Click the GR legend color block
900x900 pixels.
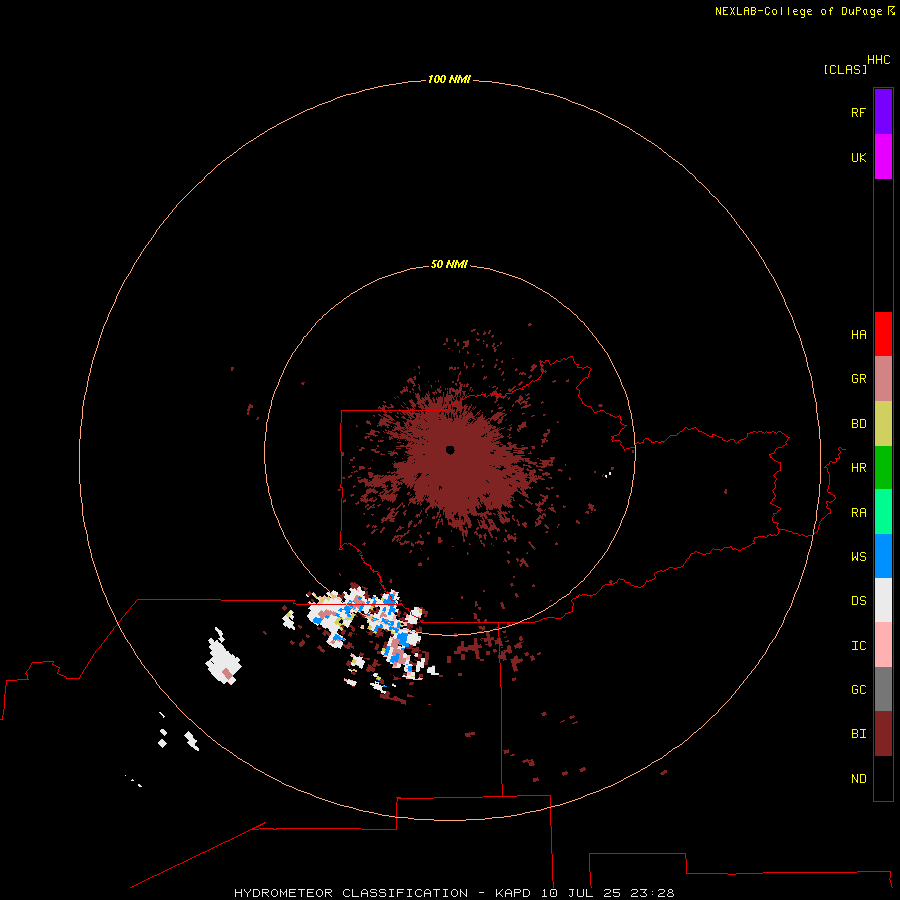coord(883,379)
